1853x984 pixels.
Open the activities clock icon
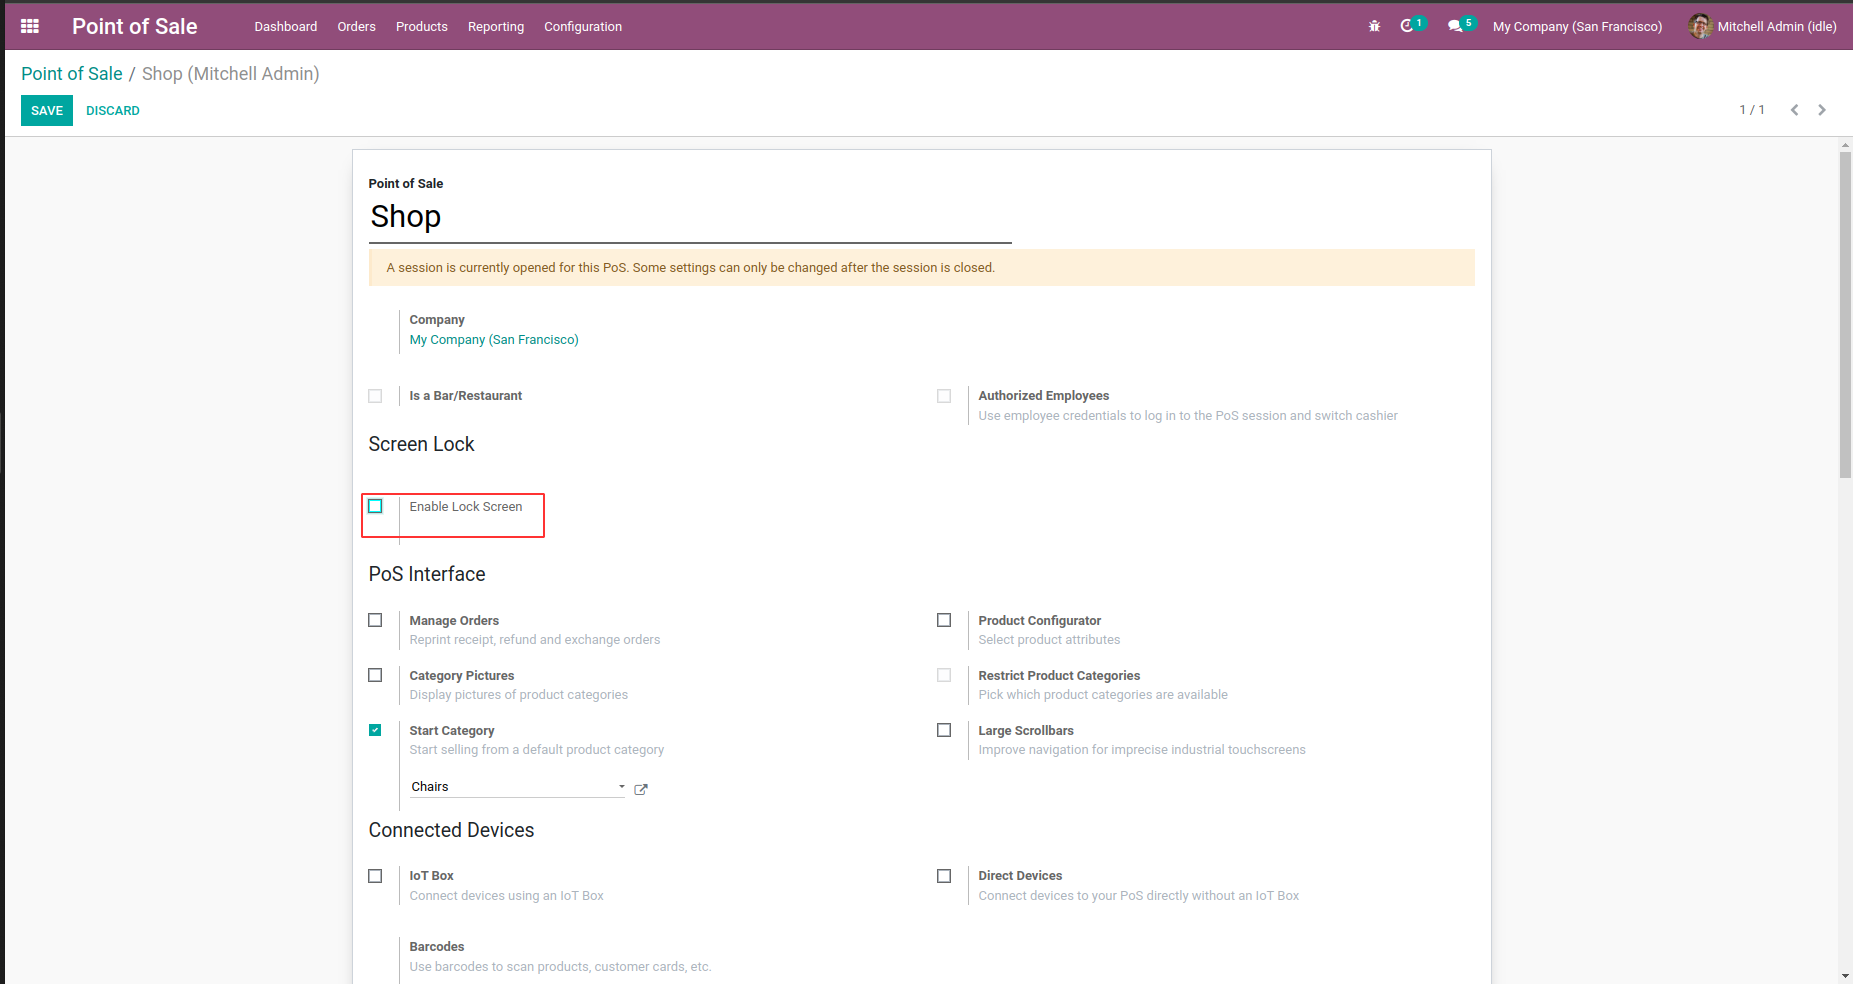point(1407,26)
